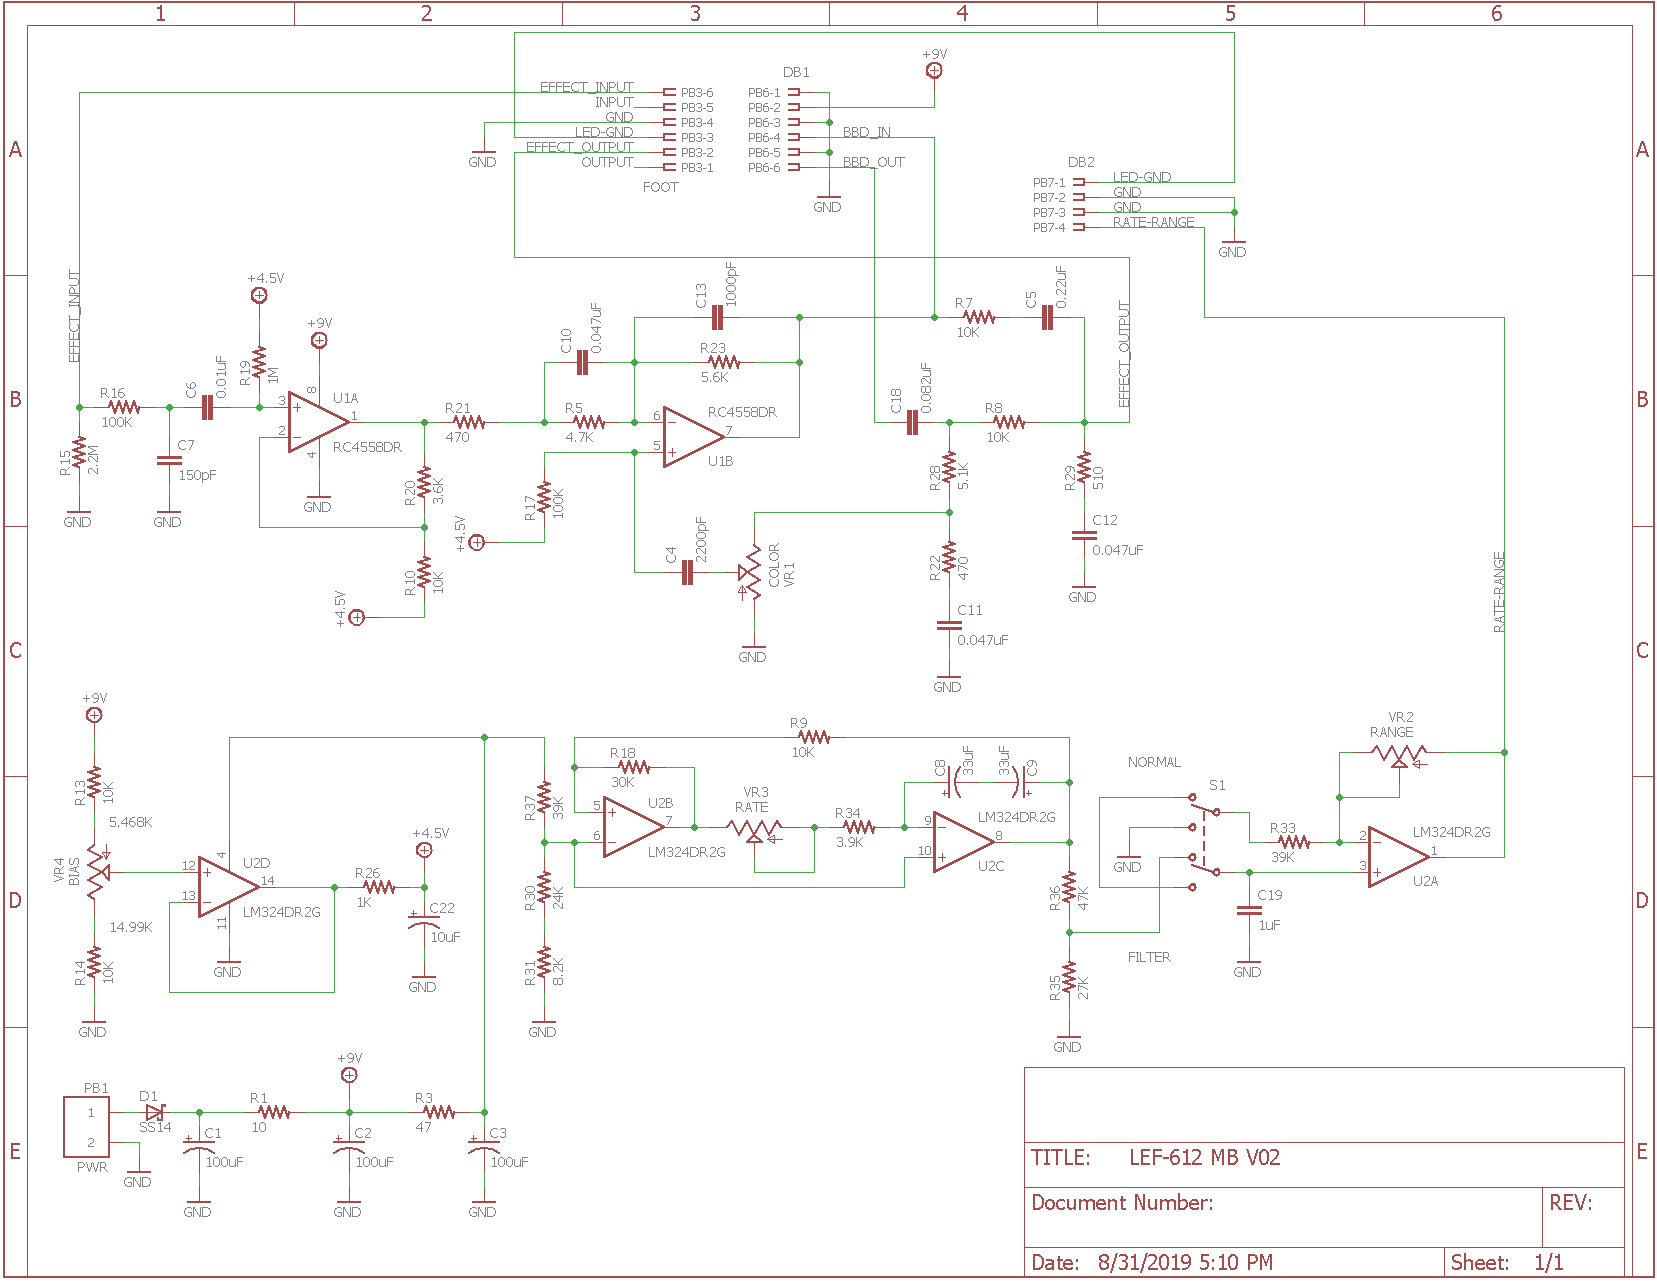1657x1282 pixels.
Task: Click the Date 8/31/2019 5:10 PM text
Action: pos(1152,1262)
